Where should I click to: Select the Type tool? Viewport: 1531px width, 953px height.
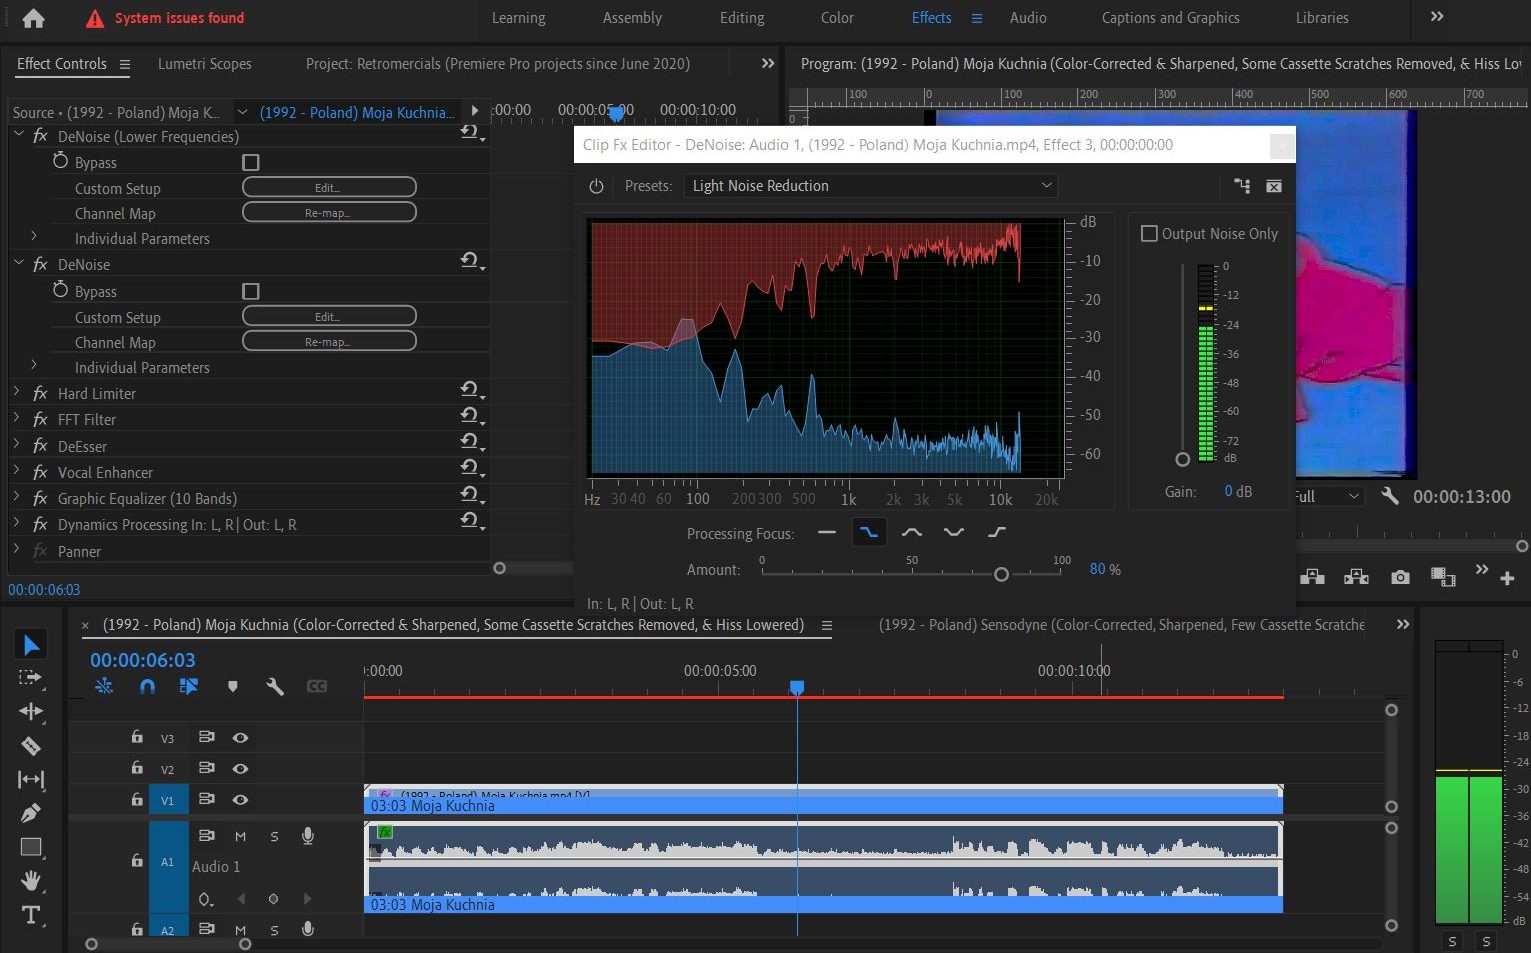(x=31, y=915)
